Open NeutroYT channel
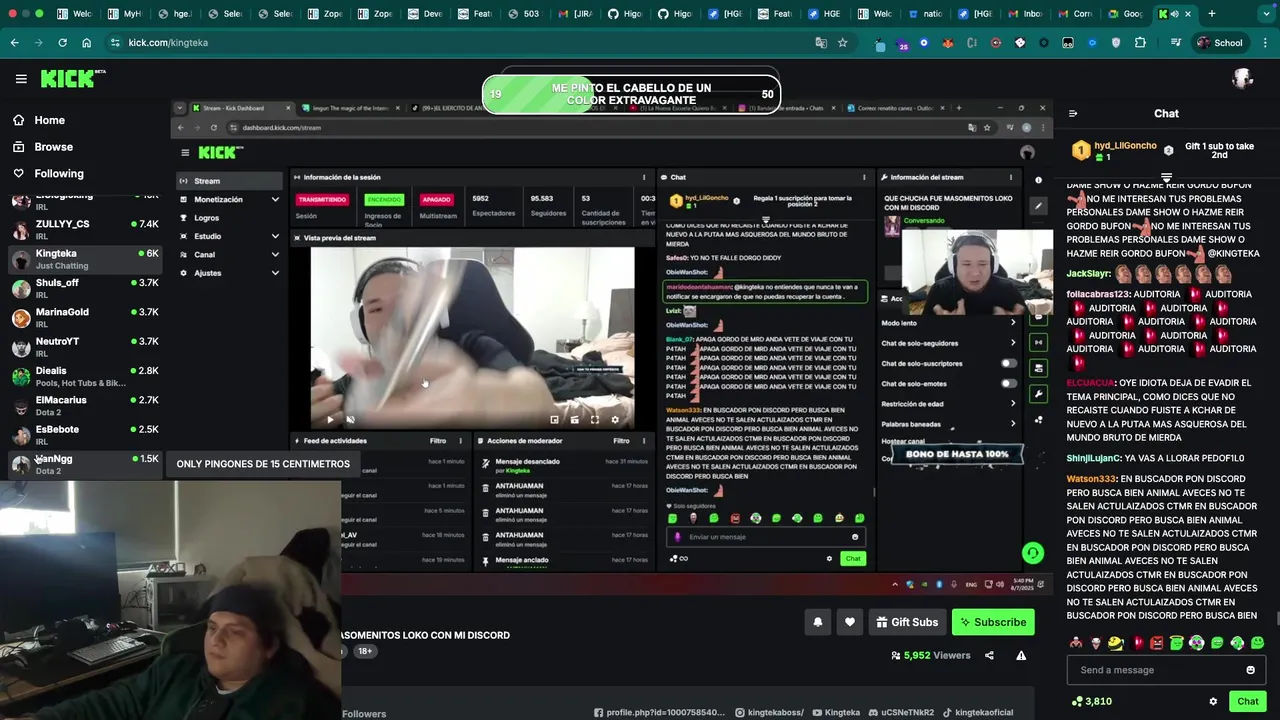This screenshot has width=1280, height=720. coord(84,346)
